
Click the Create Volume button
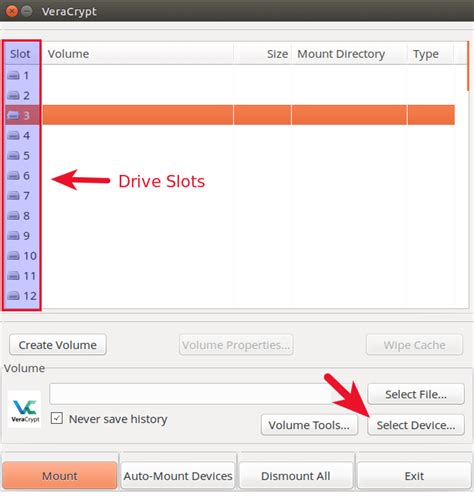point(58,345)
